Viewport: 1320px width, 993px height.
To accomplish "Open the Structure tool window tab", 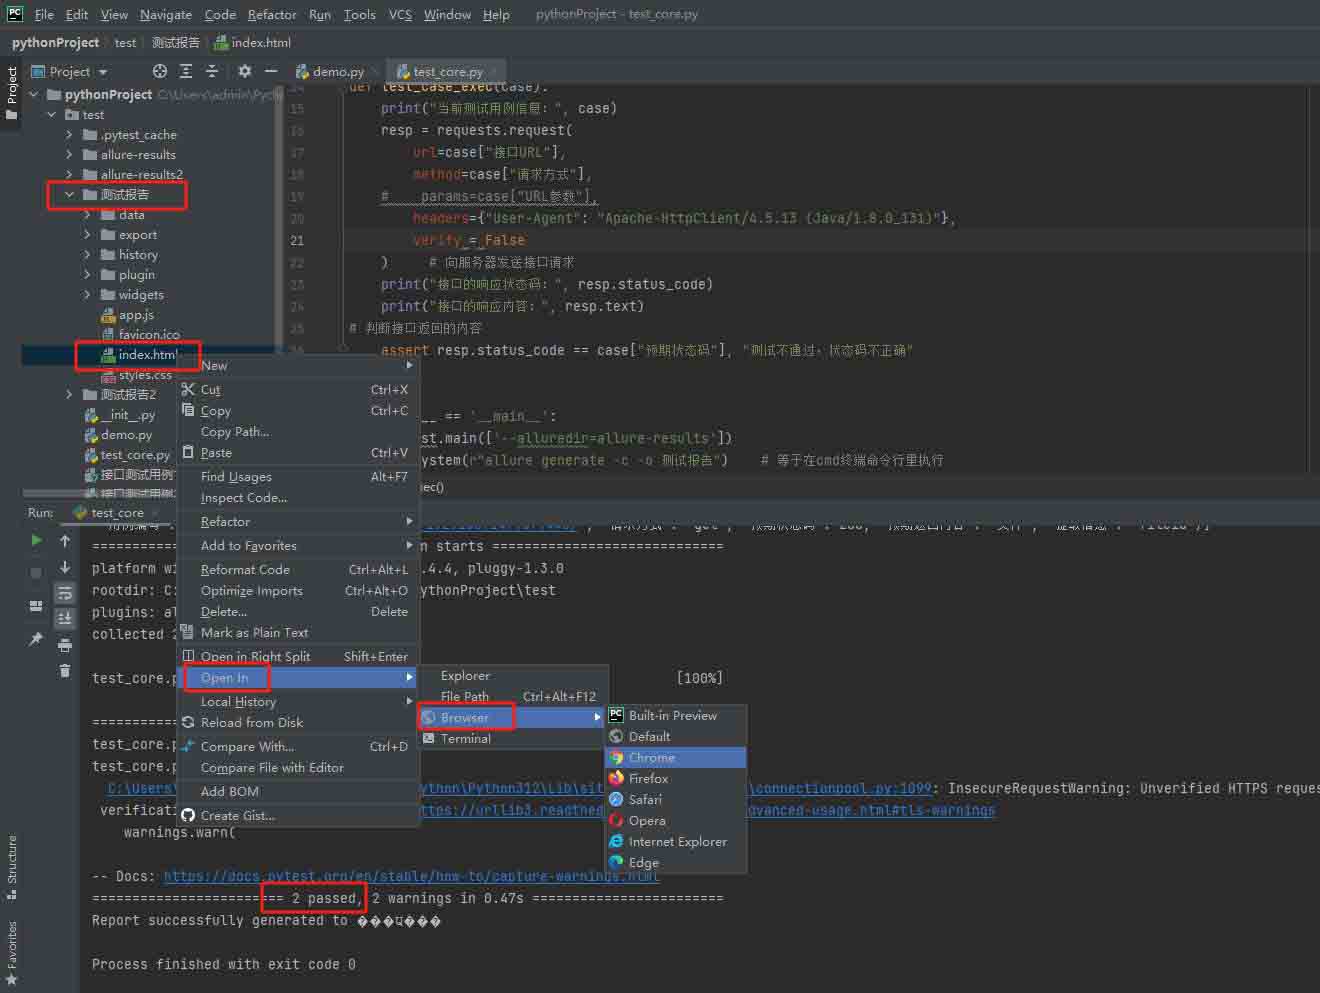I will click(x=12, y=866).
